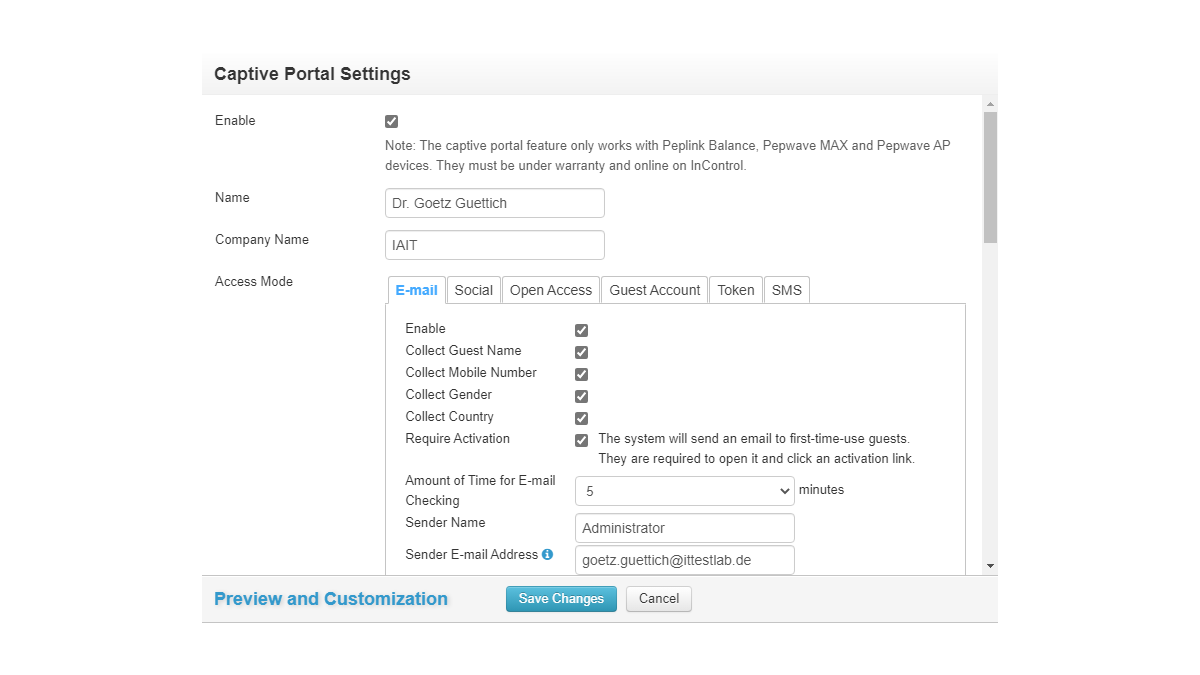Open the E-mail checking time dropdown
1200x675 pixels.
[684, 491]
